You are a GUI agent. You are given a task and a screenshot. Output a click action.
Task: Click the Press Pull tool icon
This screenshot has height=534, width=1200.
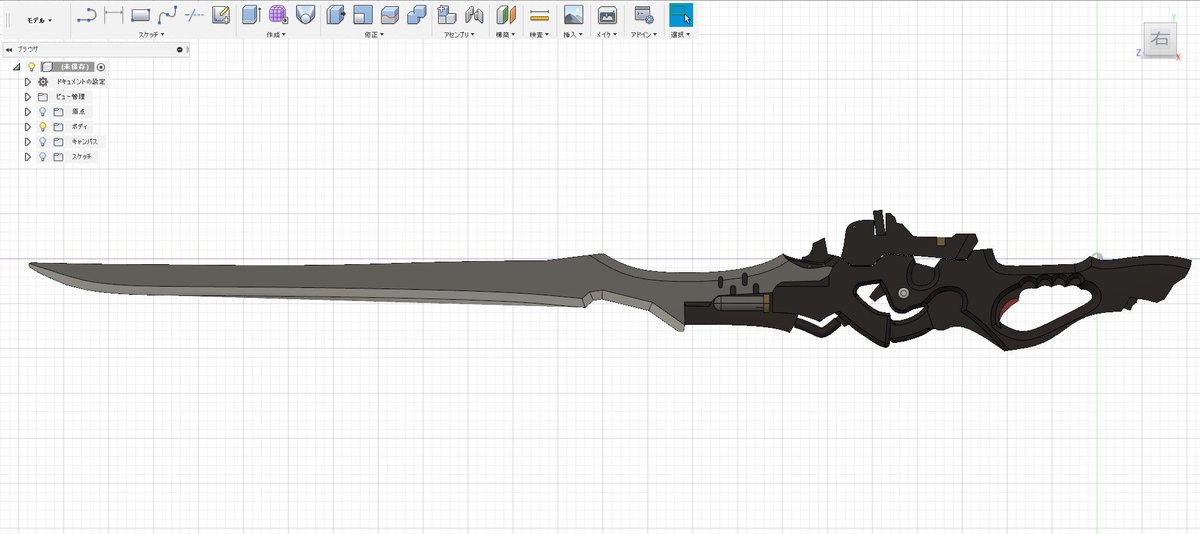(x=336, y=14)
